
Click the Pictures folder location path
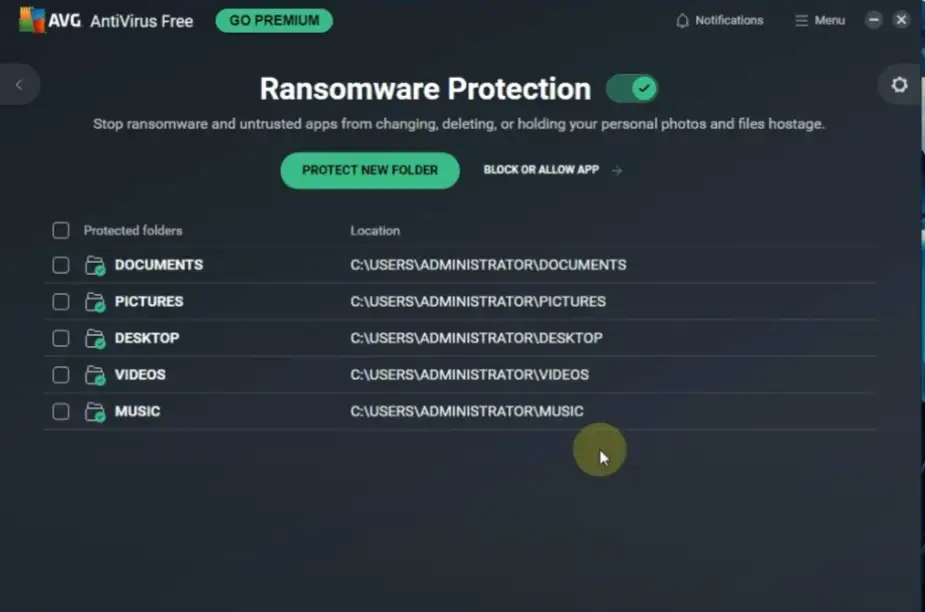click(477, 302)
